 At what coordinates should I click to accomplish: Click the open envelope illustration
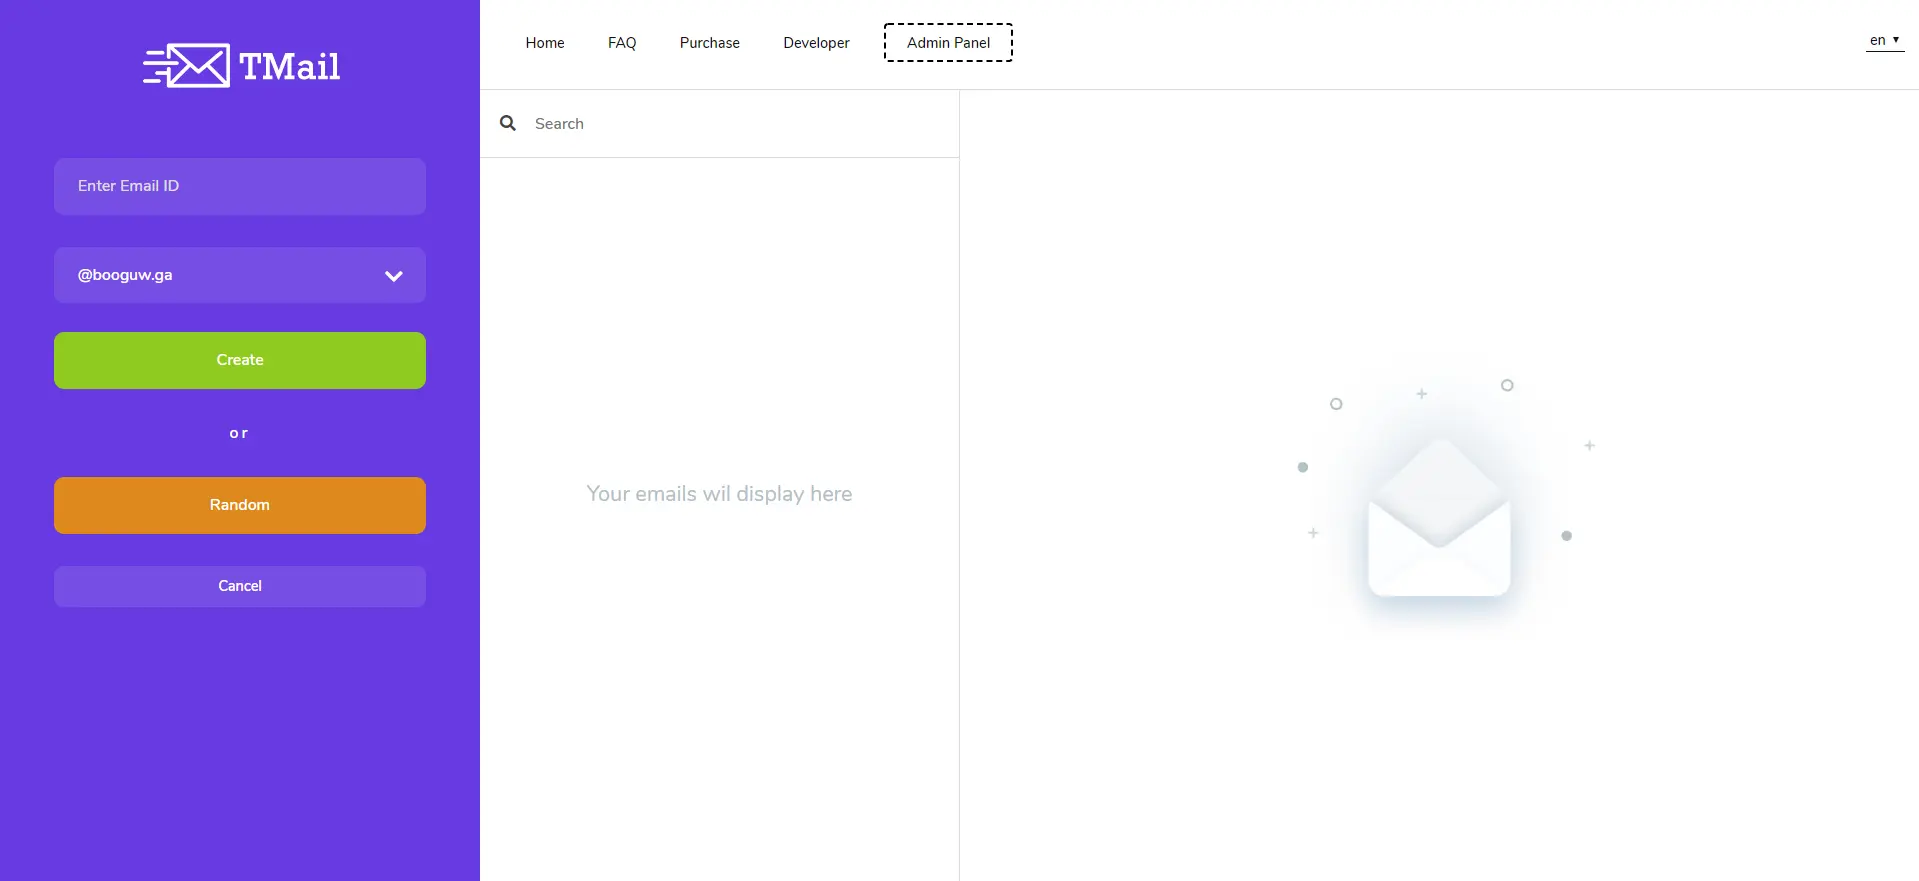pos(1439,517)
